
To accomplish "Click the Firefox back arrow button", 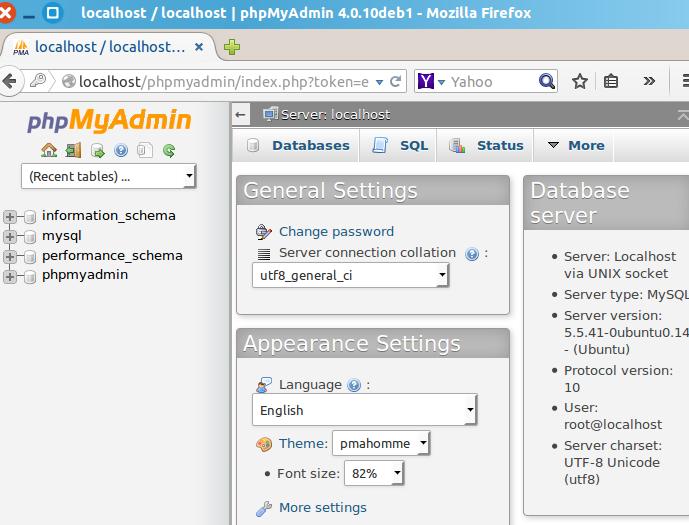I will click(x=10, y=81).
